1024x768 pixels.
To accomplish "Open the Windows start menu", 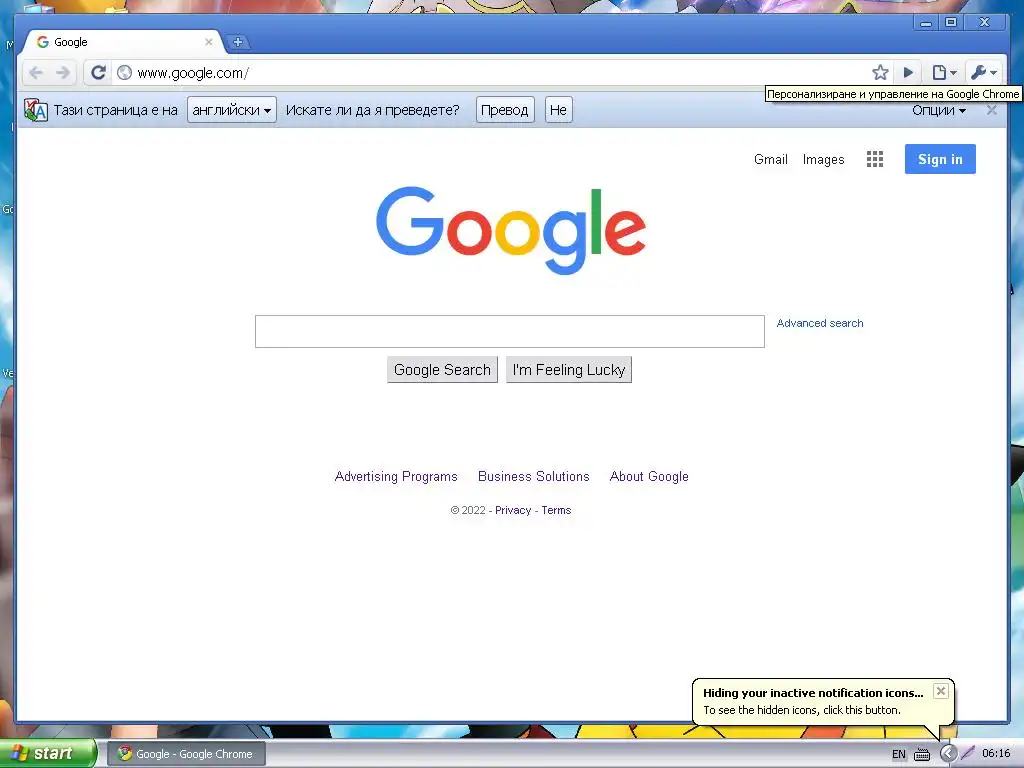I will coord(48,754).
